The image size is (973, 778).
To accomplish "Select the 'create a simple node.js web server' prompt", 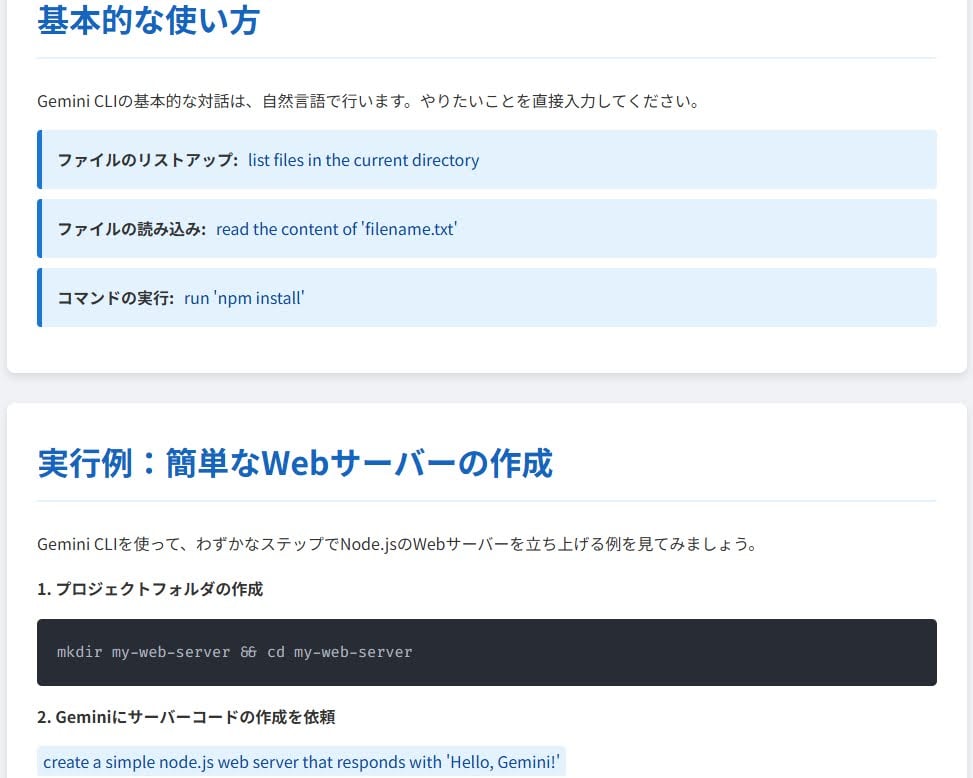I will pos(302,761).
